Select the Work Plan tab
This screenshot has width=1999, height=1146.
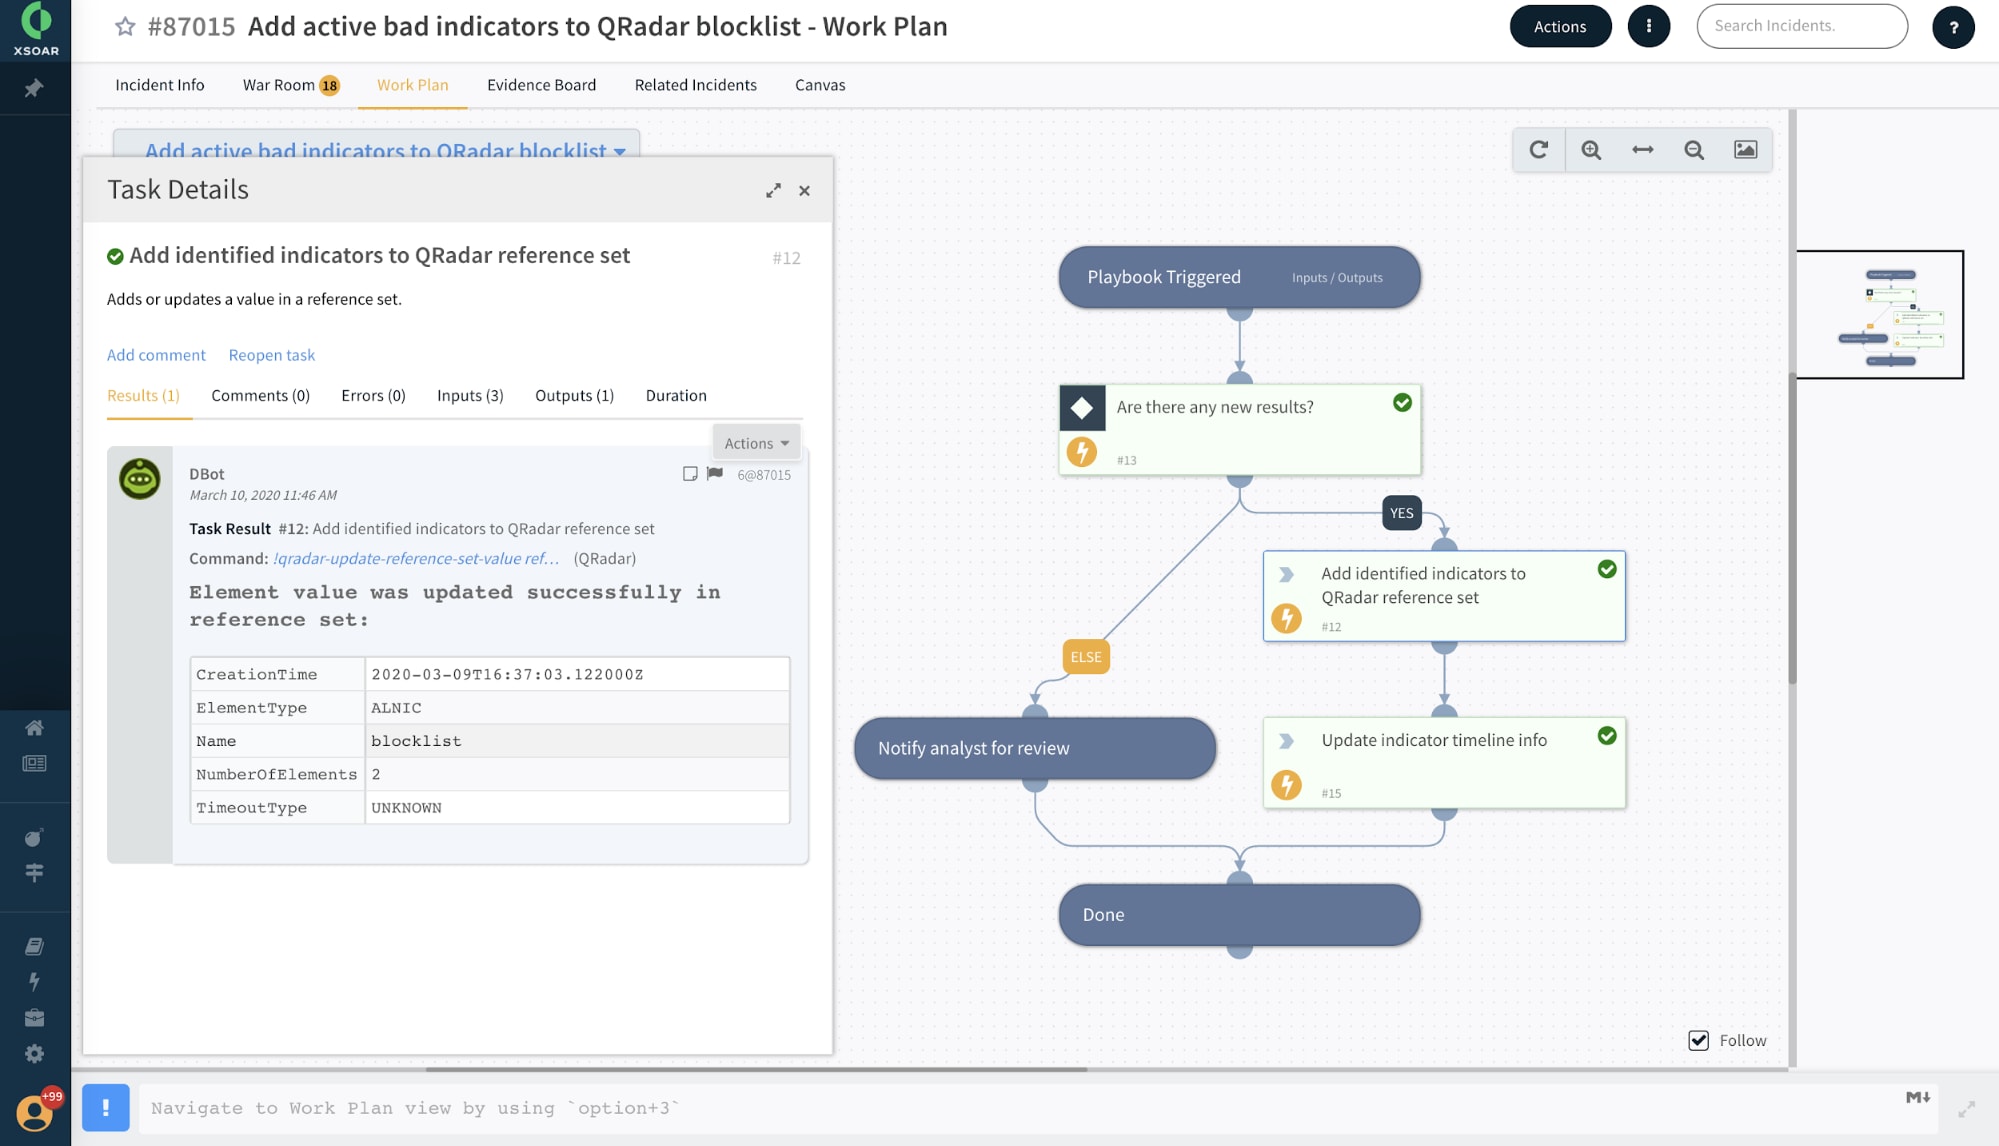(412, 85)
